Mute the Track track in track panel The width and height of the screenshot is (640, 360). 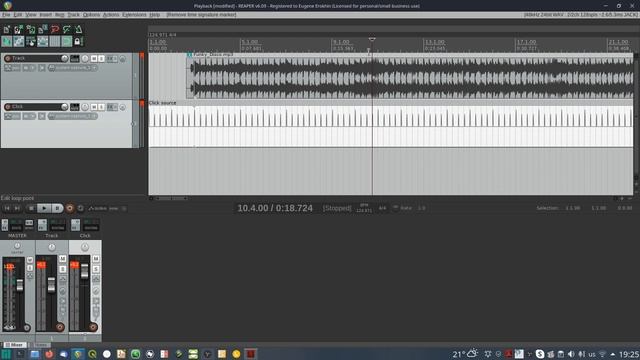click(94, 59)
